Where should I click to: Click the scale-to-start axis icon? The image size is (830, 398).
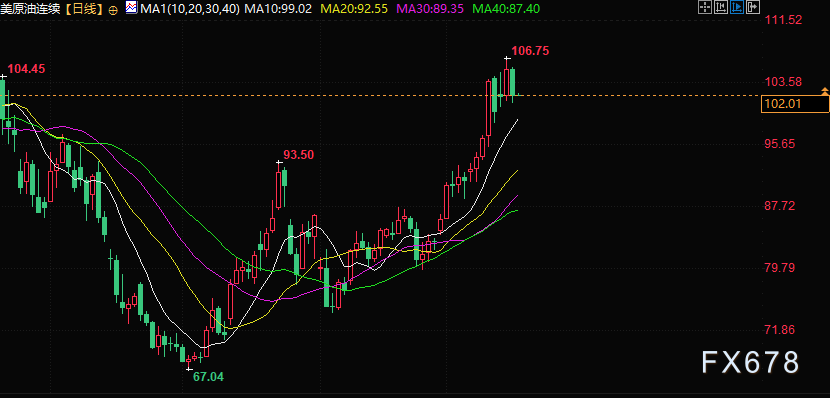(x=720, y=7)
